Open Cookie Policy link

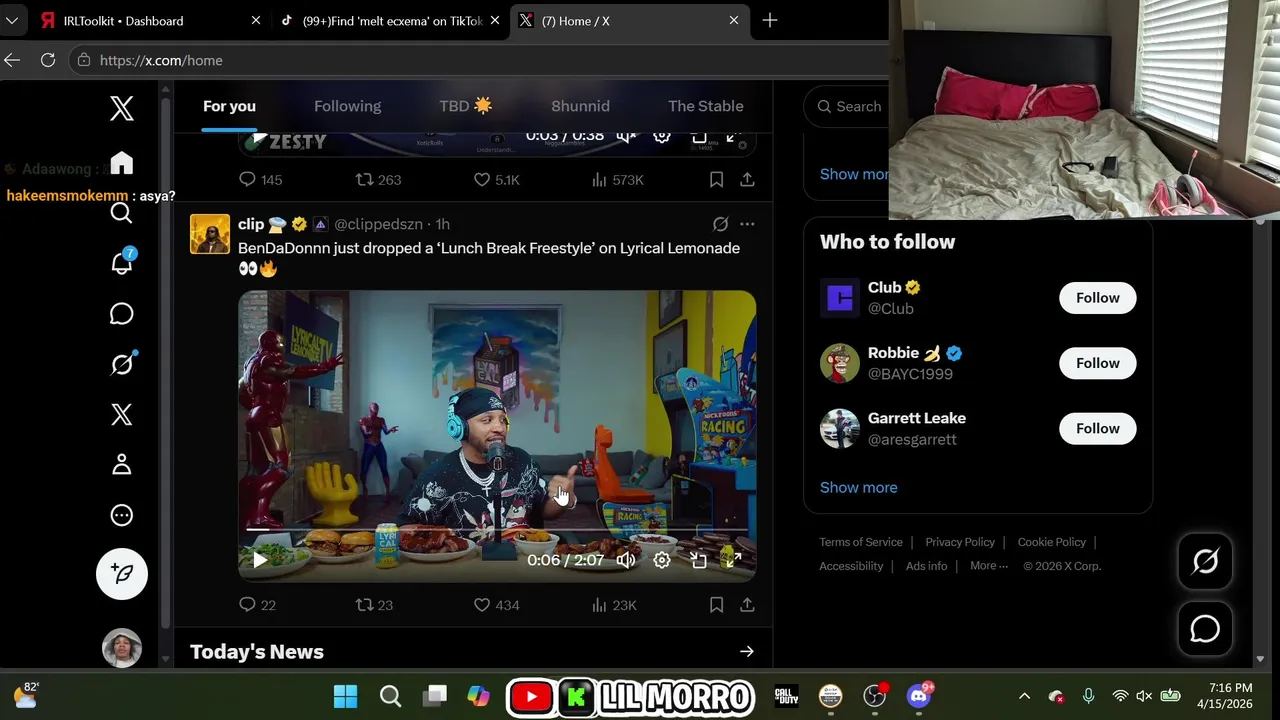1051,542
